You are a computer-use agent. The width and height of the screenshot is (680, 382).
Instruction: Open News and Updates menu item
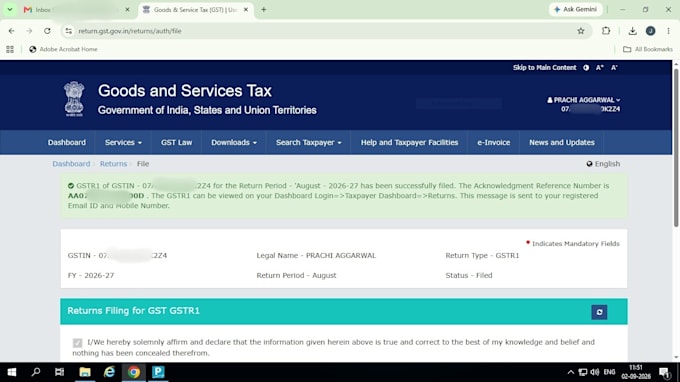[562, 143]
